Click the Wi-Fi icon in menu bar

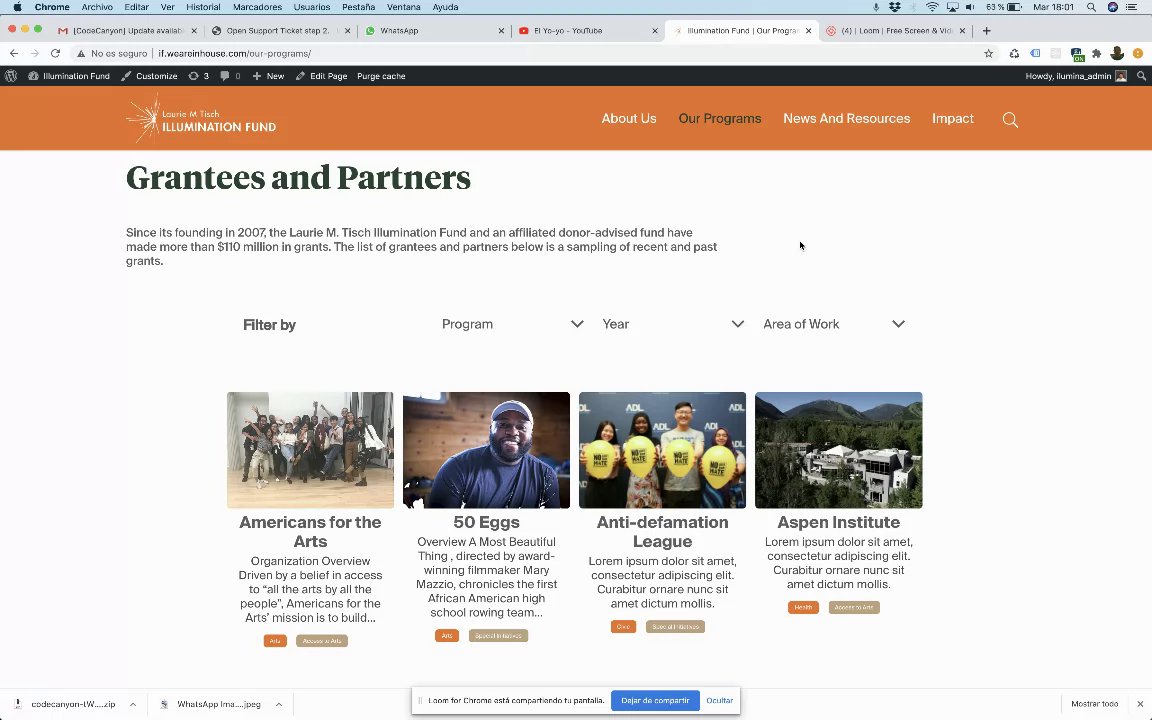tap(932, 7)
